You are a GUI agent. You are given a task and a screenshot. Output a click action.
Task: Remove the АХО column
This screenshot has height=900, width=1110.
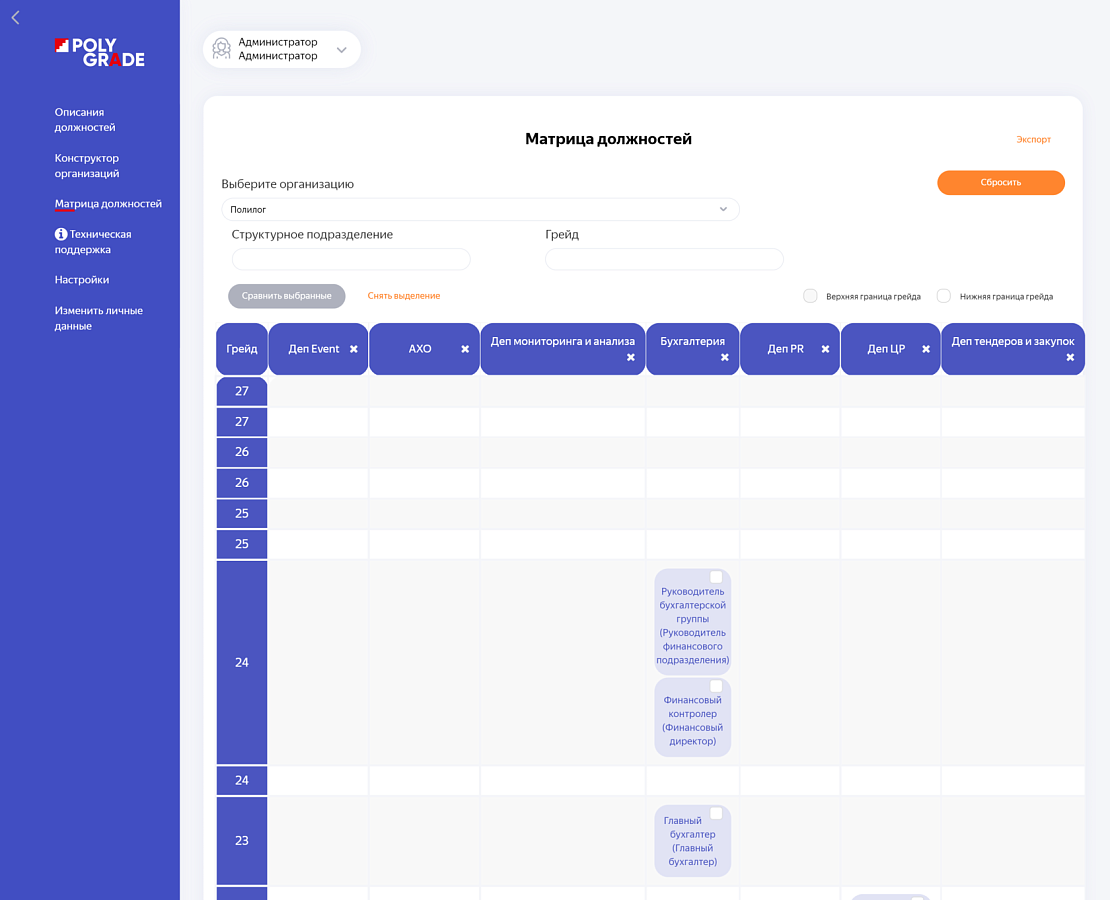tap(465, 349)
